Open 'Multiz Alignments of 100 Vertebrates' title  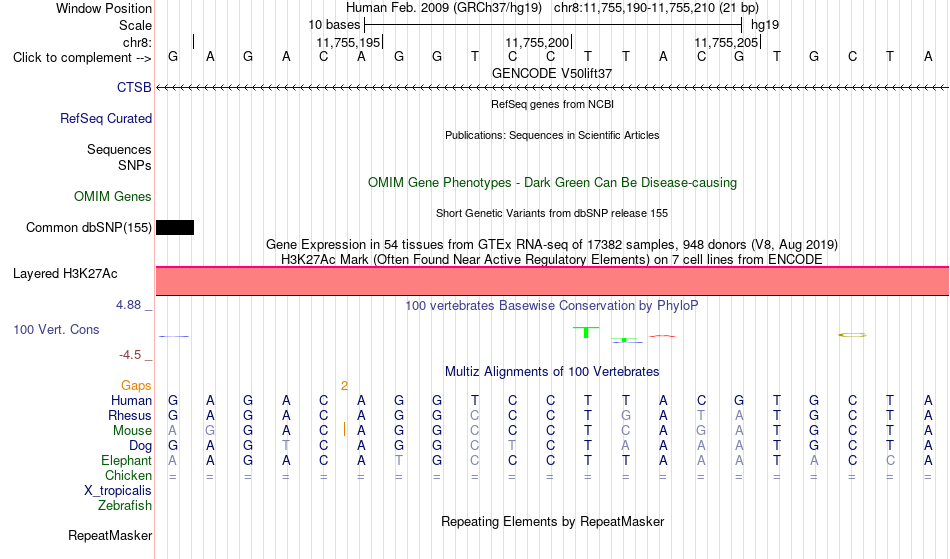coord(552,372)
